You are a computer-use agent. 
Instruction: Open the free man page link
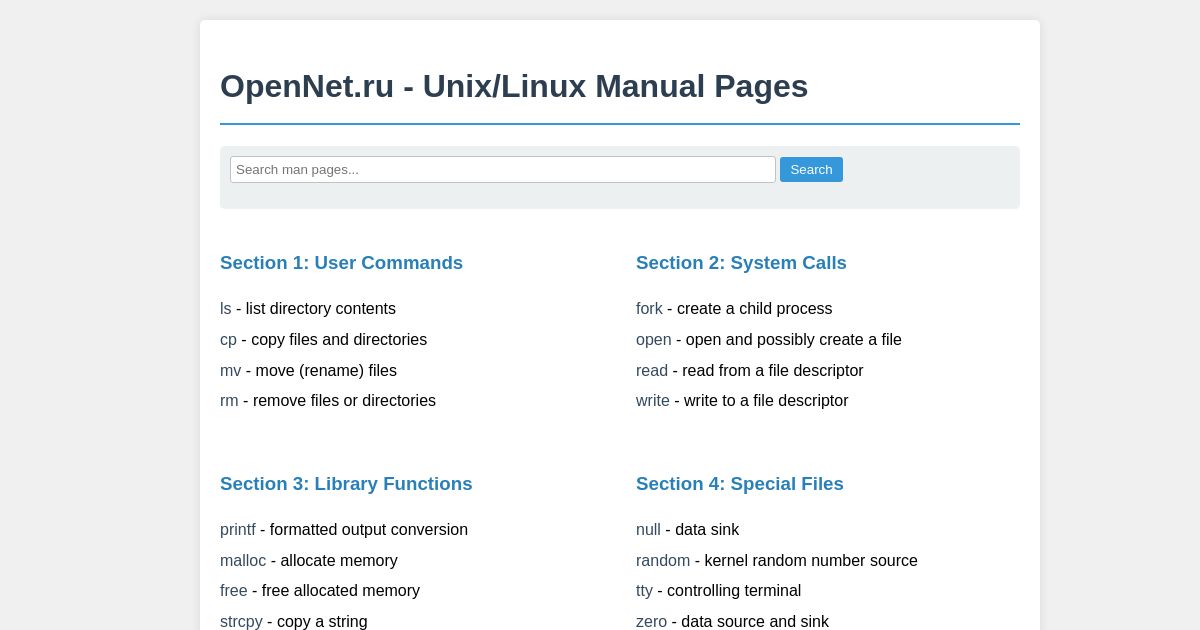233,591
